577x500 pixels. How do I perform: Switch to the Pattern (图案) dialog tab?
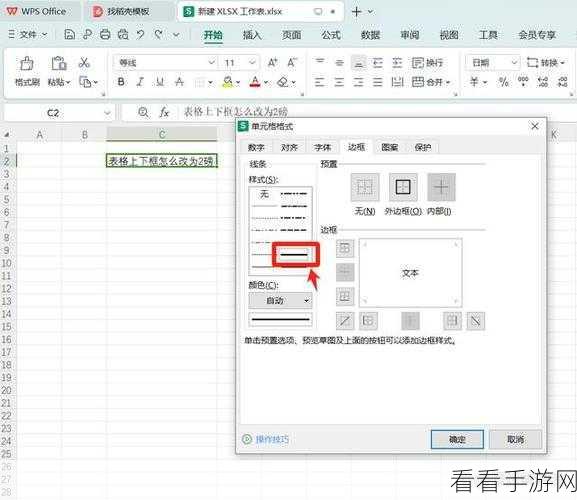389,147
